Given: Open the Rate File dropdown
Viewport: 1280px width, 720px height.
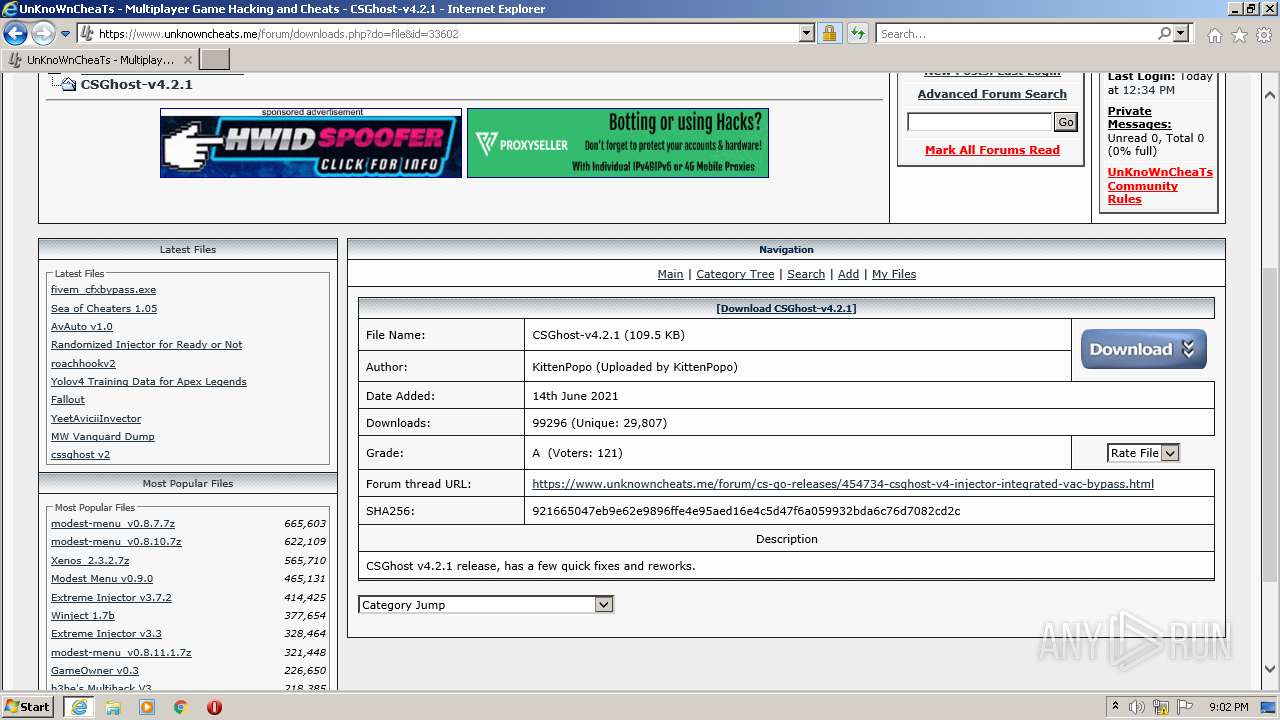Looking at the screenshot, I should point(1143,453).
